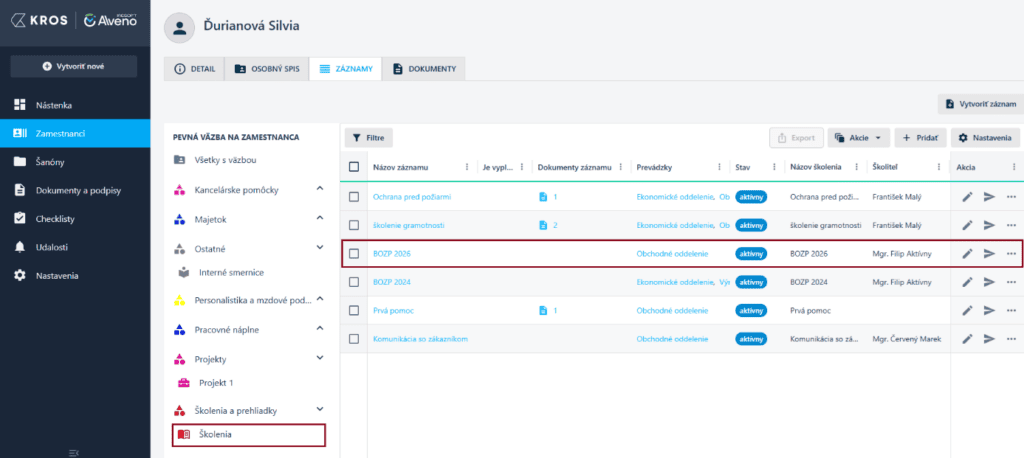Open the Akcie dropdown menu

857,138
